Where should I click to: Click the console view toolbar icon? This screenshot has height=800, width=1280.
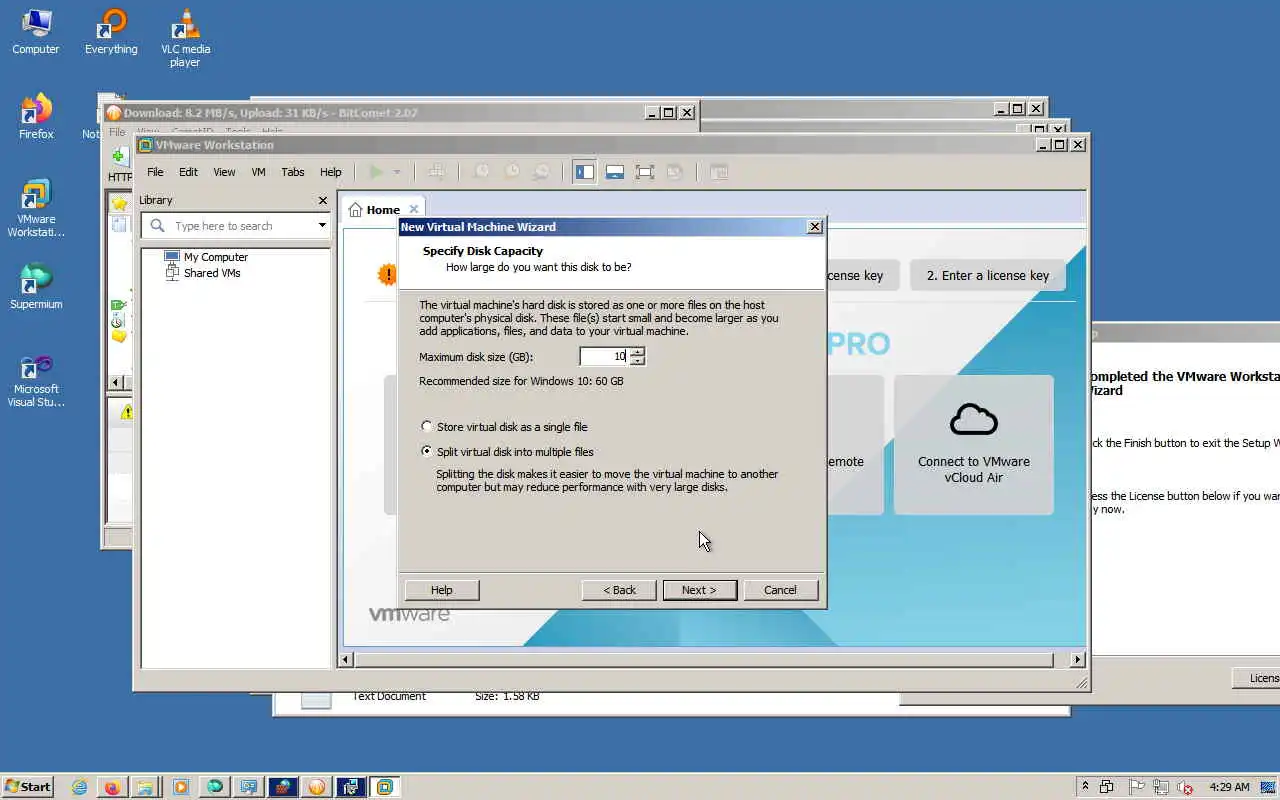click(x=718, y=172)
